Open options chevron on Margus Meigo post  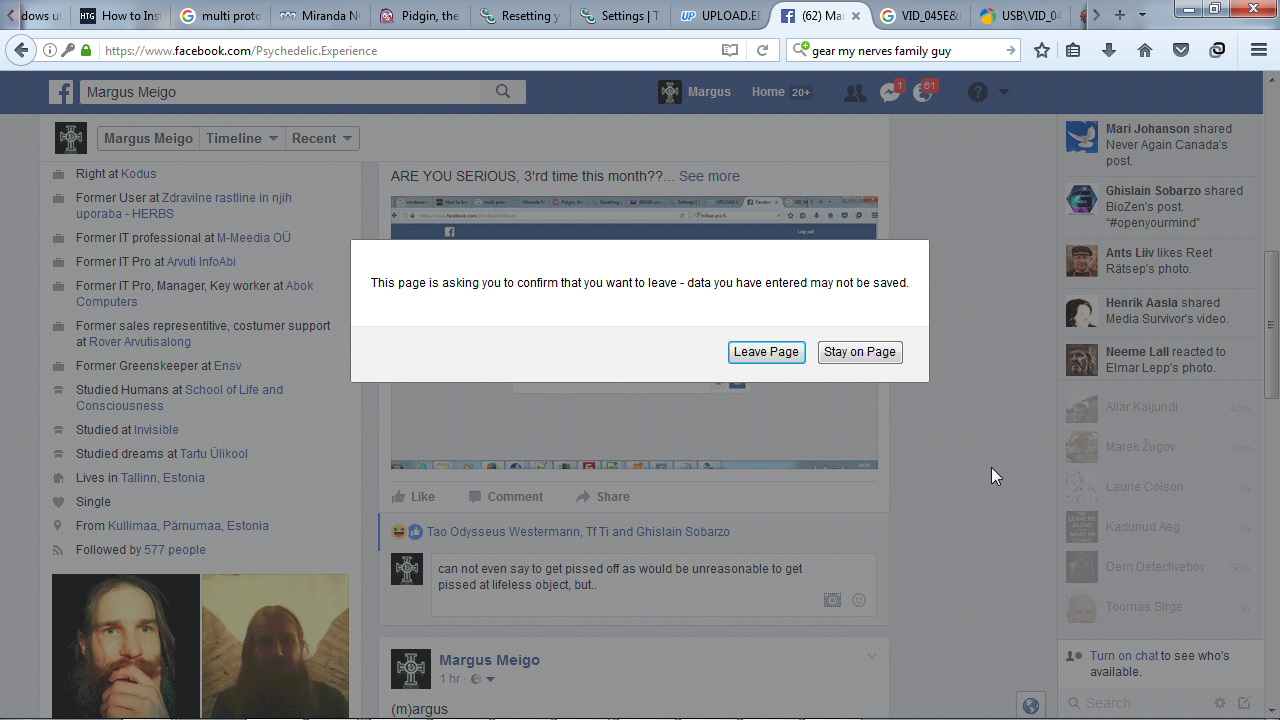click(871, 657)
